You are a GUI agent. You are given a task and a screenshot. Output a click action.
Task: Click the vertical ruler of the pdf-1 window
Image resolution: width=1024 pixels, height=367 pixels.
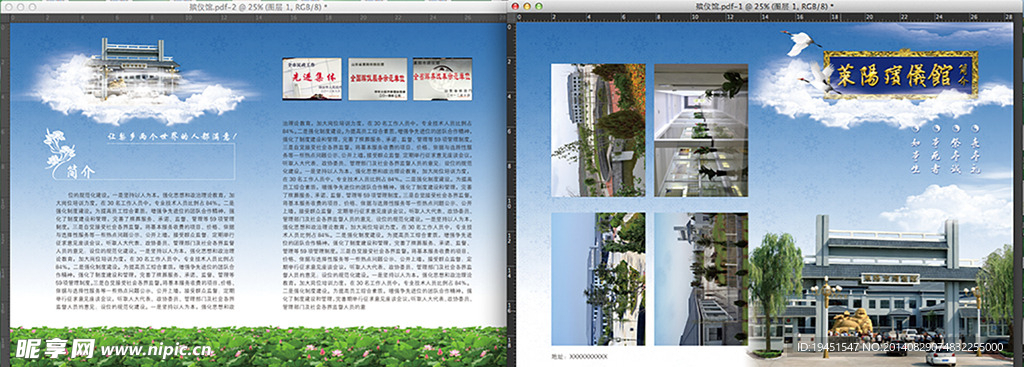tap(512, 194)
